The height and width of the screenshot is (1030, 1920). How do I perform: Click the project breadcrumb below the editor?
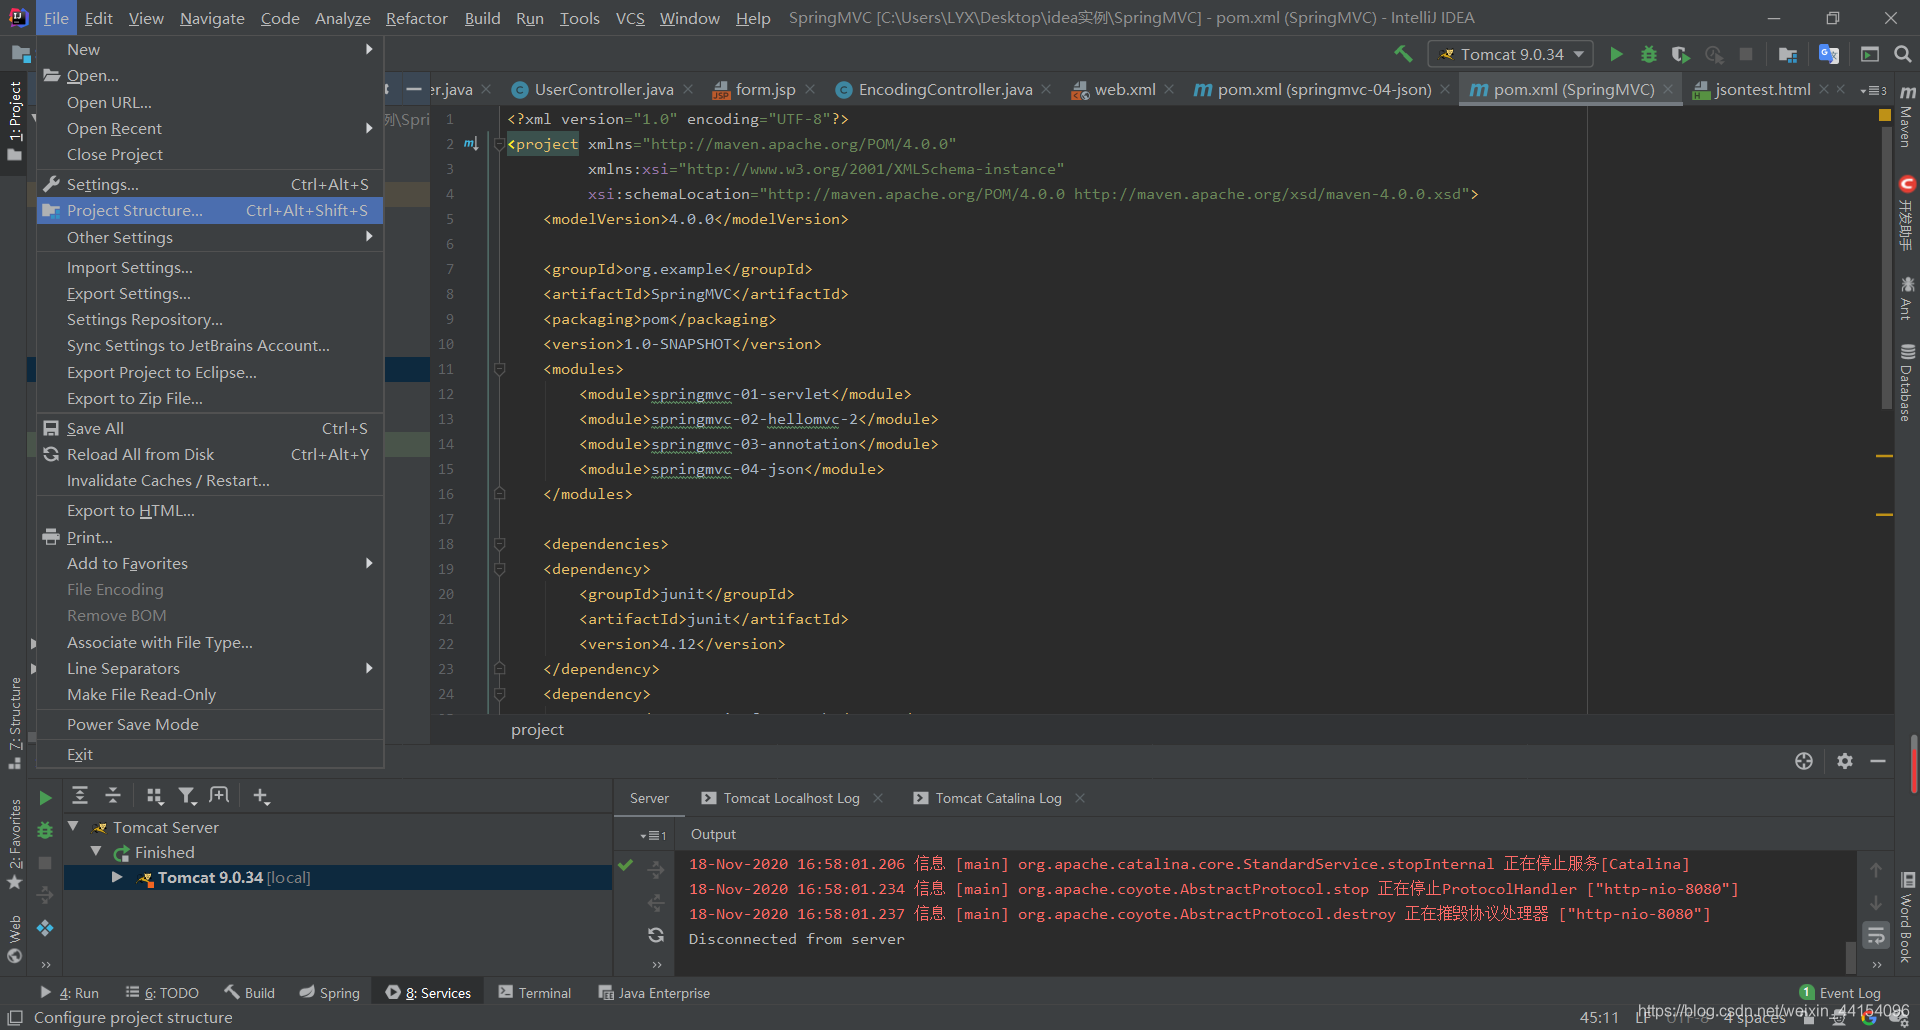(x=537, y=730)
